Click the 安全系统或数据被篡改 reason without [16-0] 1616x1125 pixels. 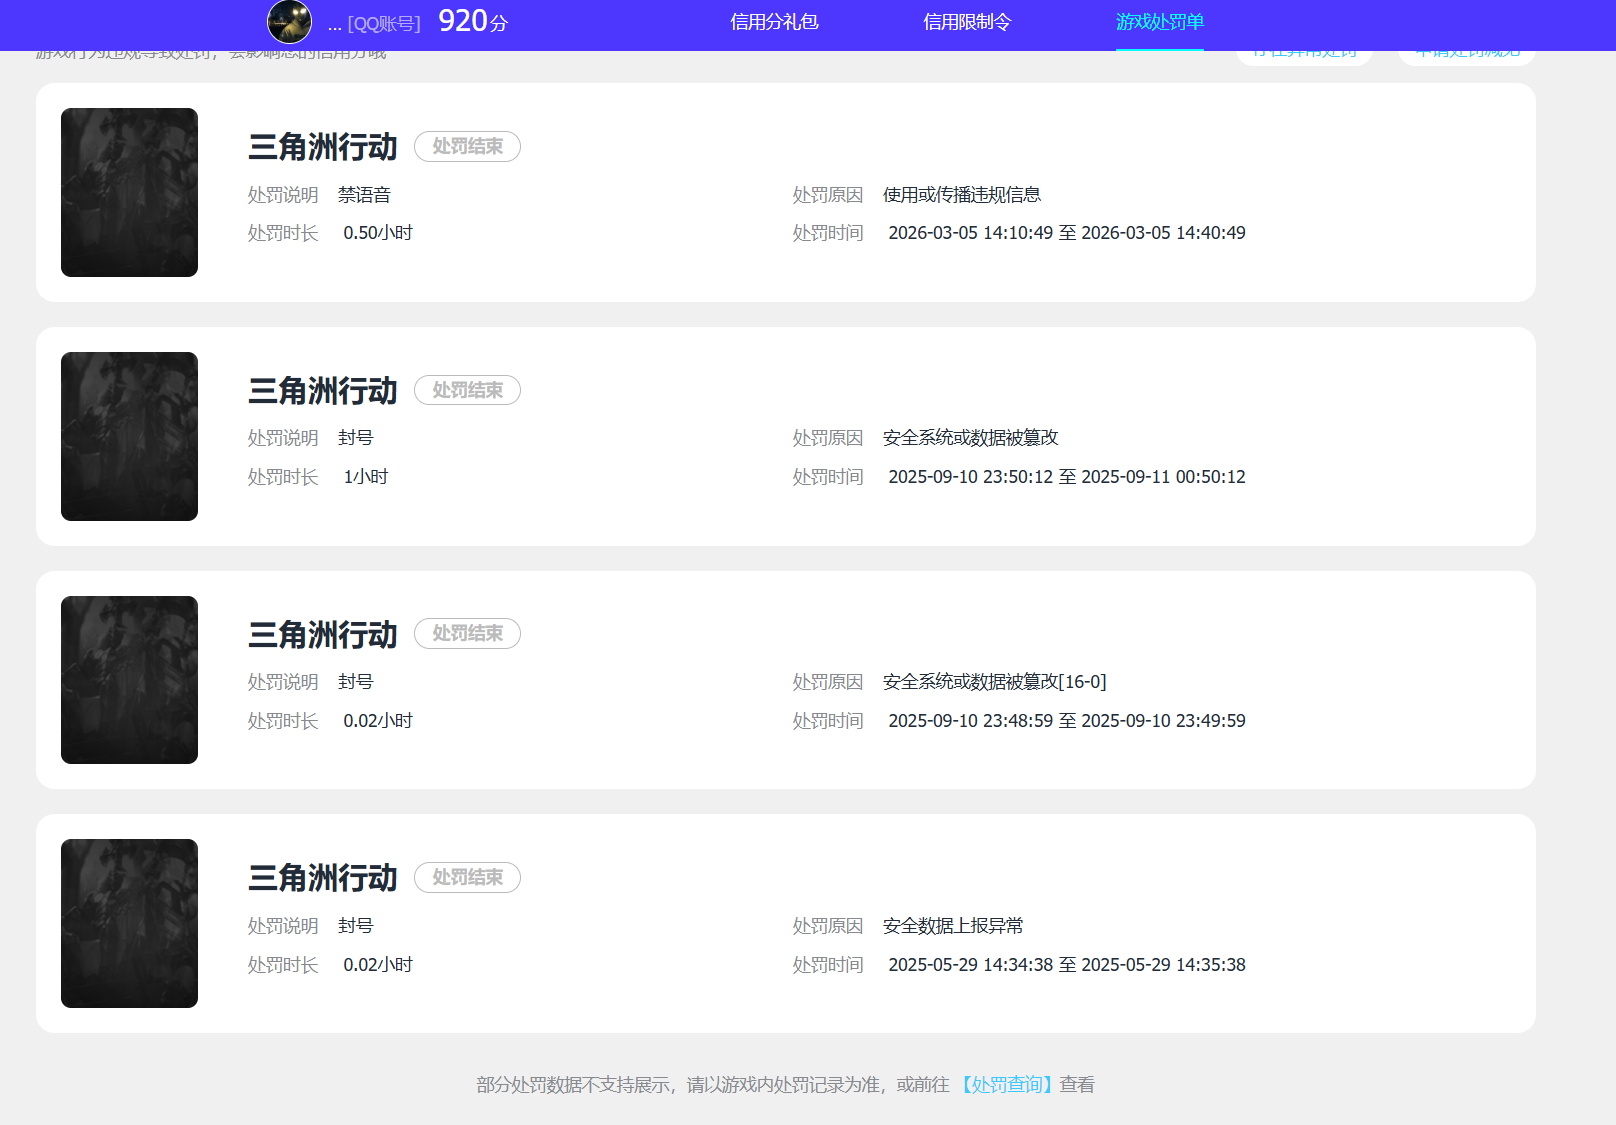pyautogui.click(x=970, y=438)
